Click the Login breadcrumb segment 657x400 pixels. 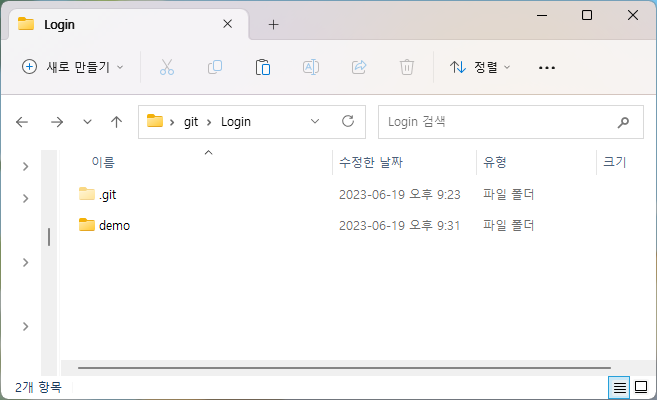pos(236,122)
